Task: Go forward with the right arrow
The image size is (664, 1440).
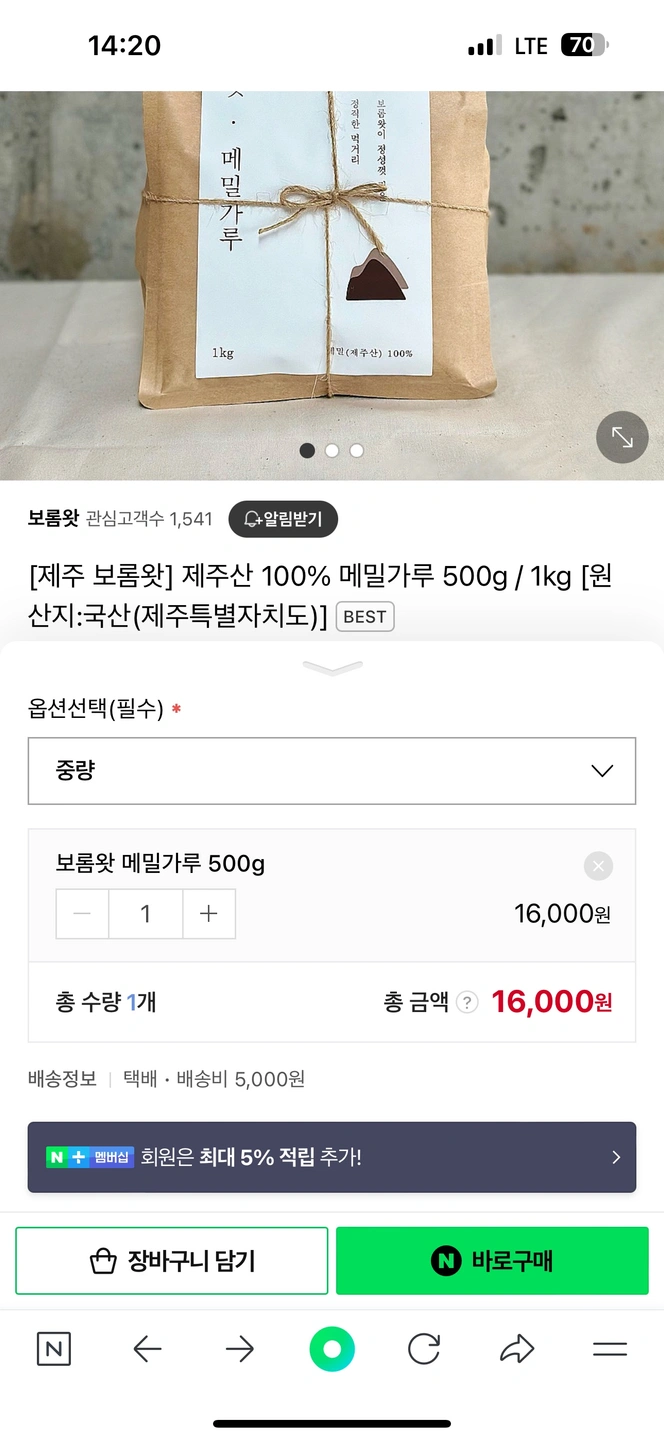Action: 240,1350
